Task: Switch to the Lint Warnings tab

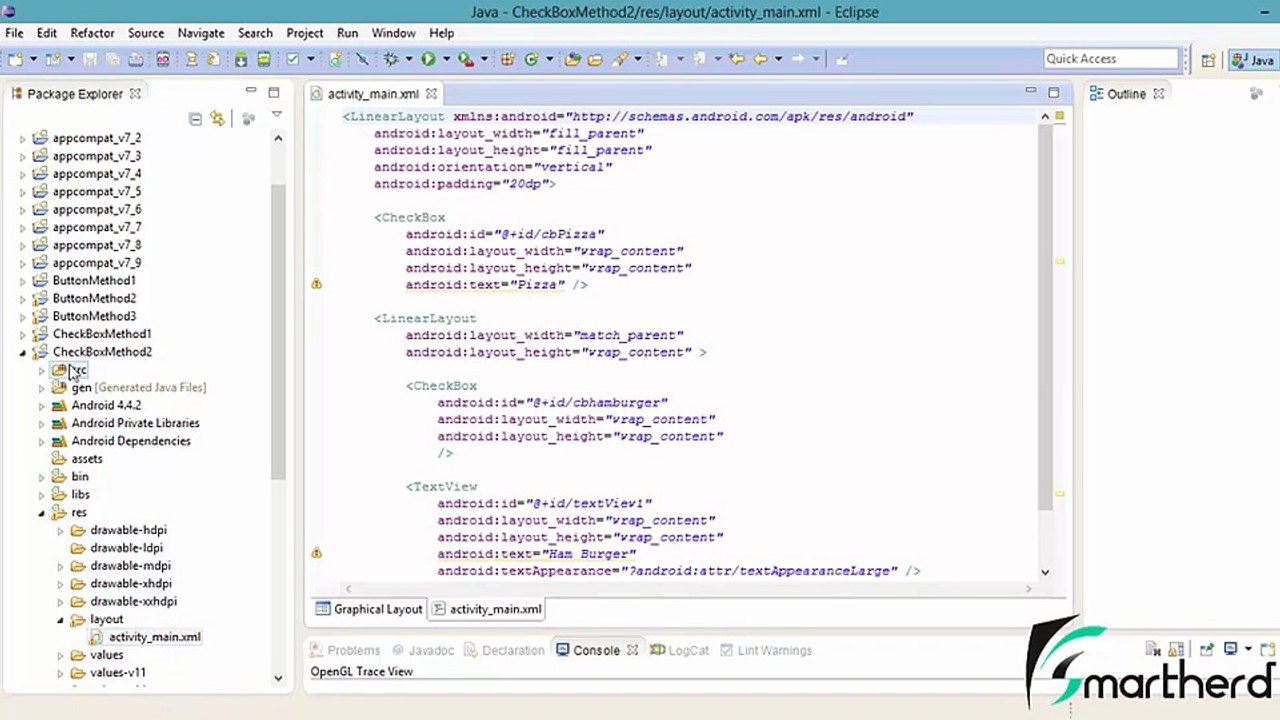Action: point(766,650)
